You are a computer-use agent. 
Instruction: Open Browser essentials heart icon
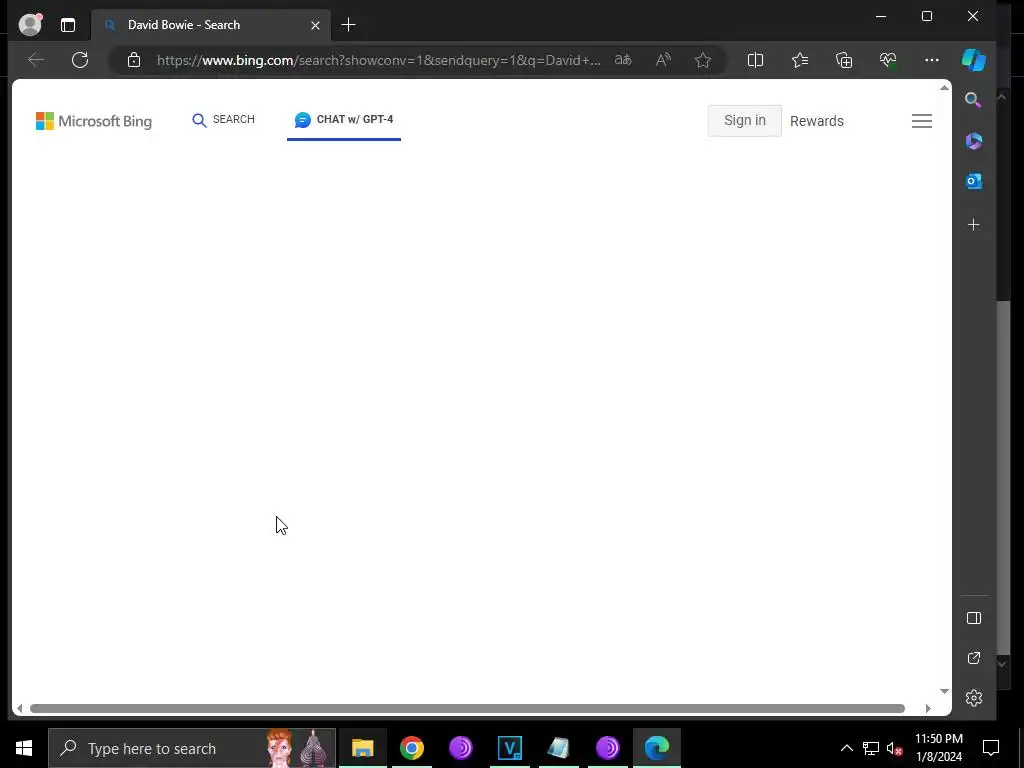coord(888,60)
